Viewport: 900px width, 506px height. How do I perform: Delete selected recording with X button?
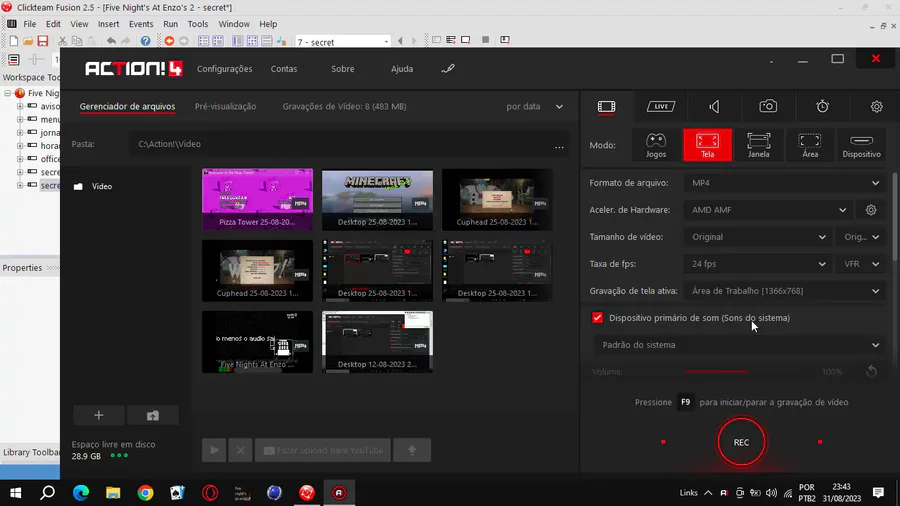point(240,450)
